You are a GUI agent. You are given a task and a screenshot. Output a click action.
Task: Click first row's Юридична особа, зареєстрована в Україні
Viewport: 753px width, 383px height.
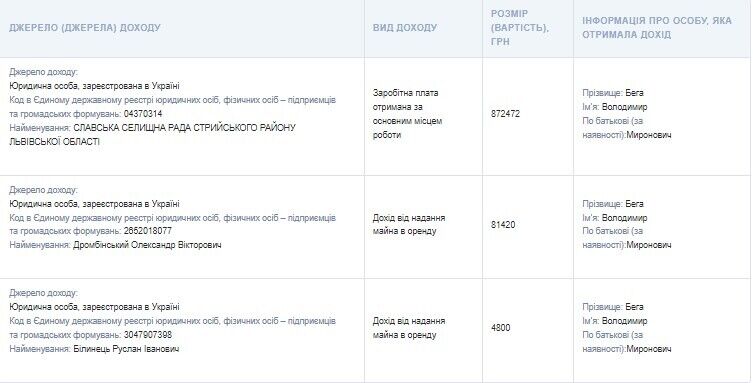pos(94,86)
